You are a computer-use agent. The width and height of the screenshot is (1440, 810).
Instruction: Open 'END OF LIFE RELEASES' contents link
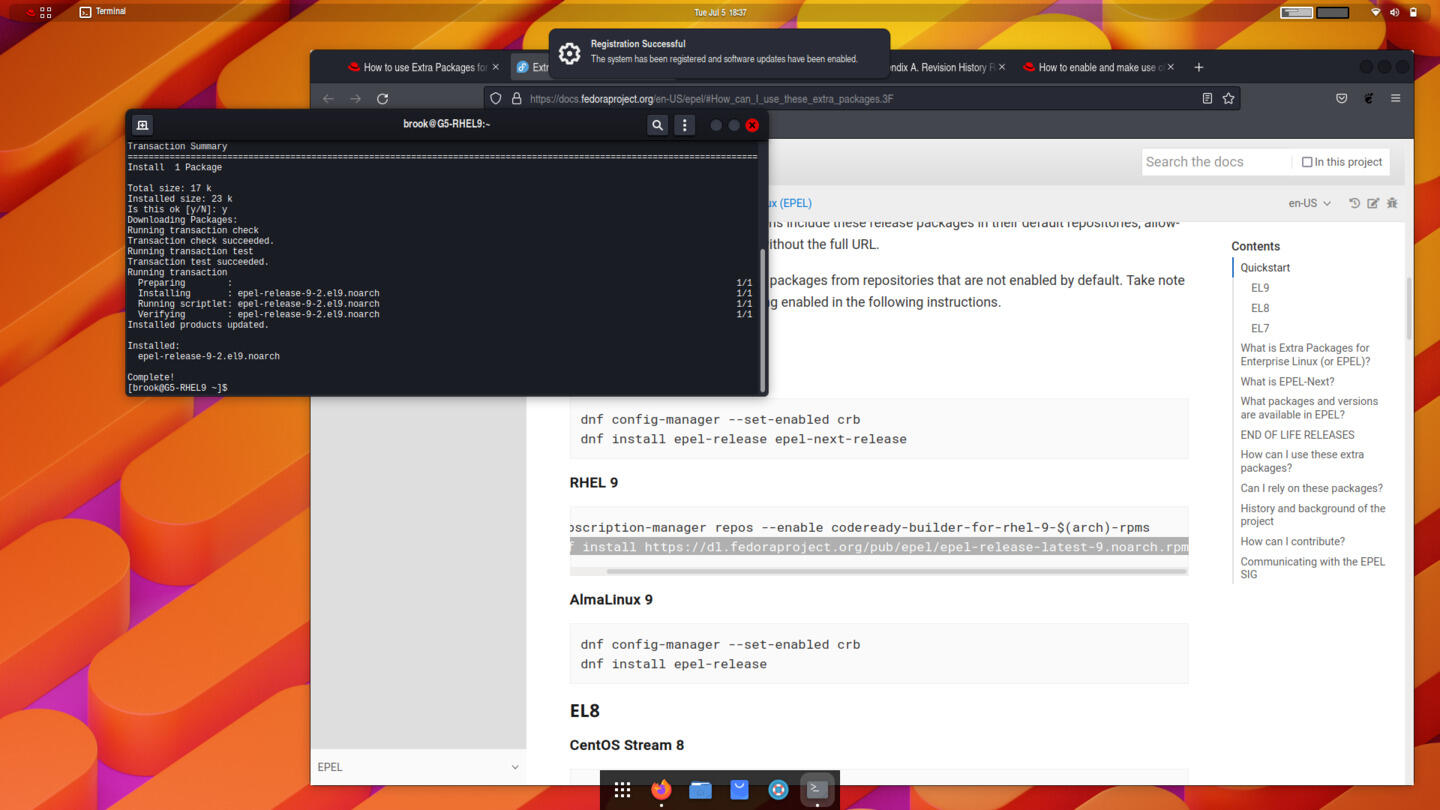[1297, 435]
